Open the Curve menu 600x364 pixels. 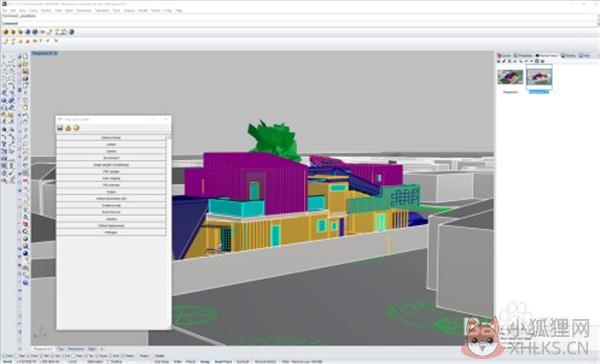[34, 11]
